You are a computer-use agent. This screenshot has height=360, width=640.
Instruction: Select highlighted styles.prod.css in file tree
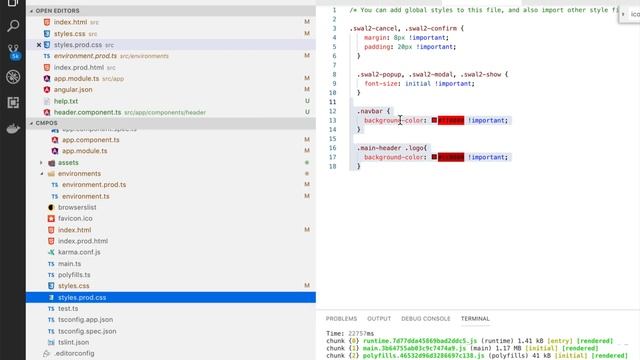click(x=171, y=297)
